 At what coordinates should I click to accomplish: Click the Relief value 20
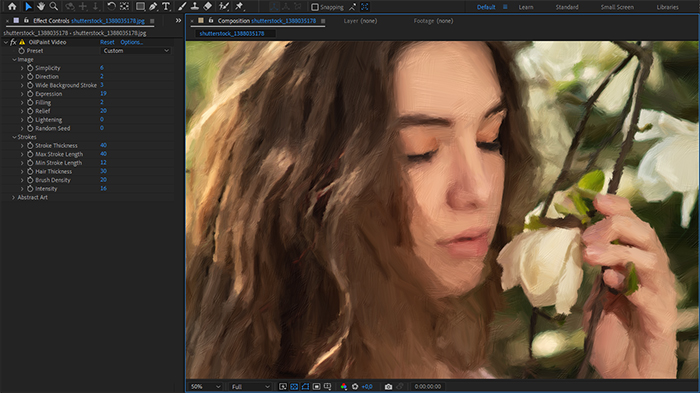point(103,110)
